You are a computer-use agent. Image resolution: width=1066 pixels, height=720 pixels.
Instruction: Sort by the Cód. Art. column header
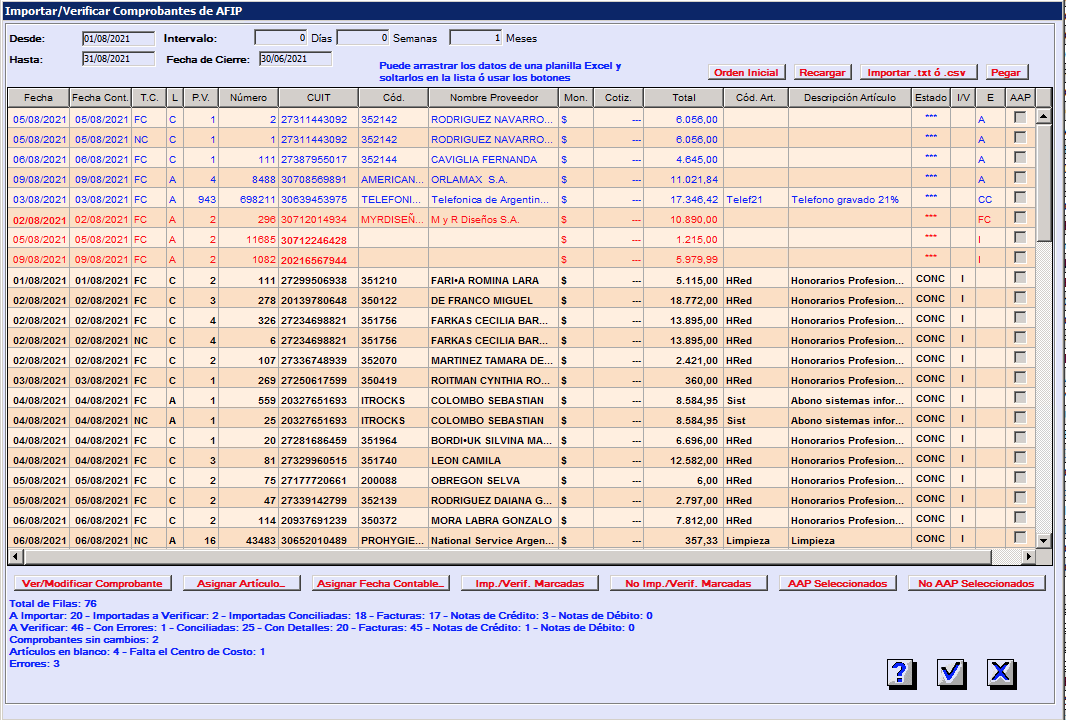coord(756,98)
